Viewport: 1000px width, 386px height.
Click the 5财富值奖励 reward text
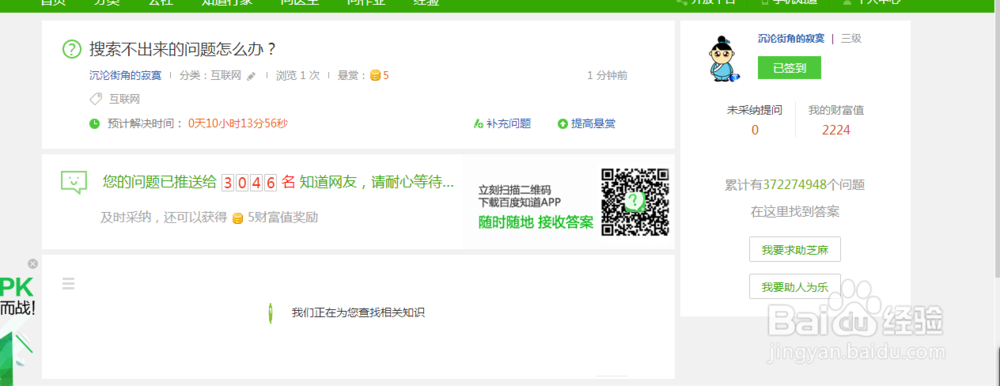[x=283, y=218]
